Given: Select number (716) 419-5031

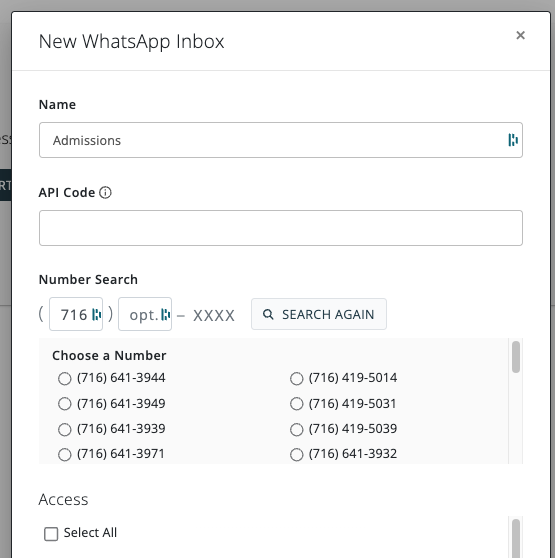Looking at the screenshot, I should [296, 404].
